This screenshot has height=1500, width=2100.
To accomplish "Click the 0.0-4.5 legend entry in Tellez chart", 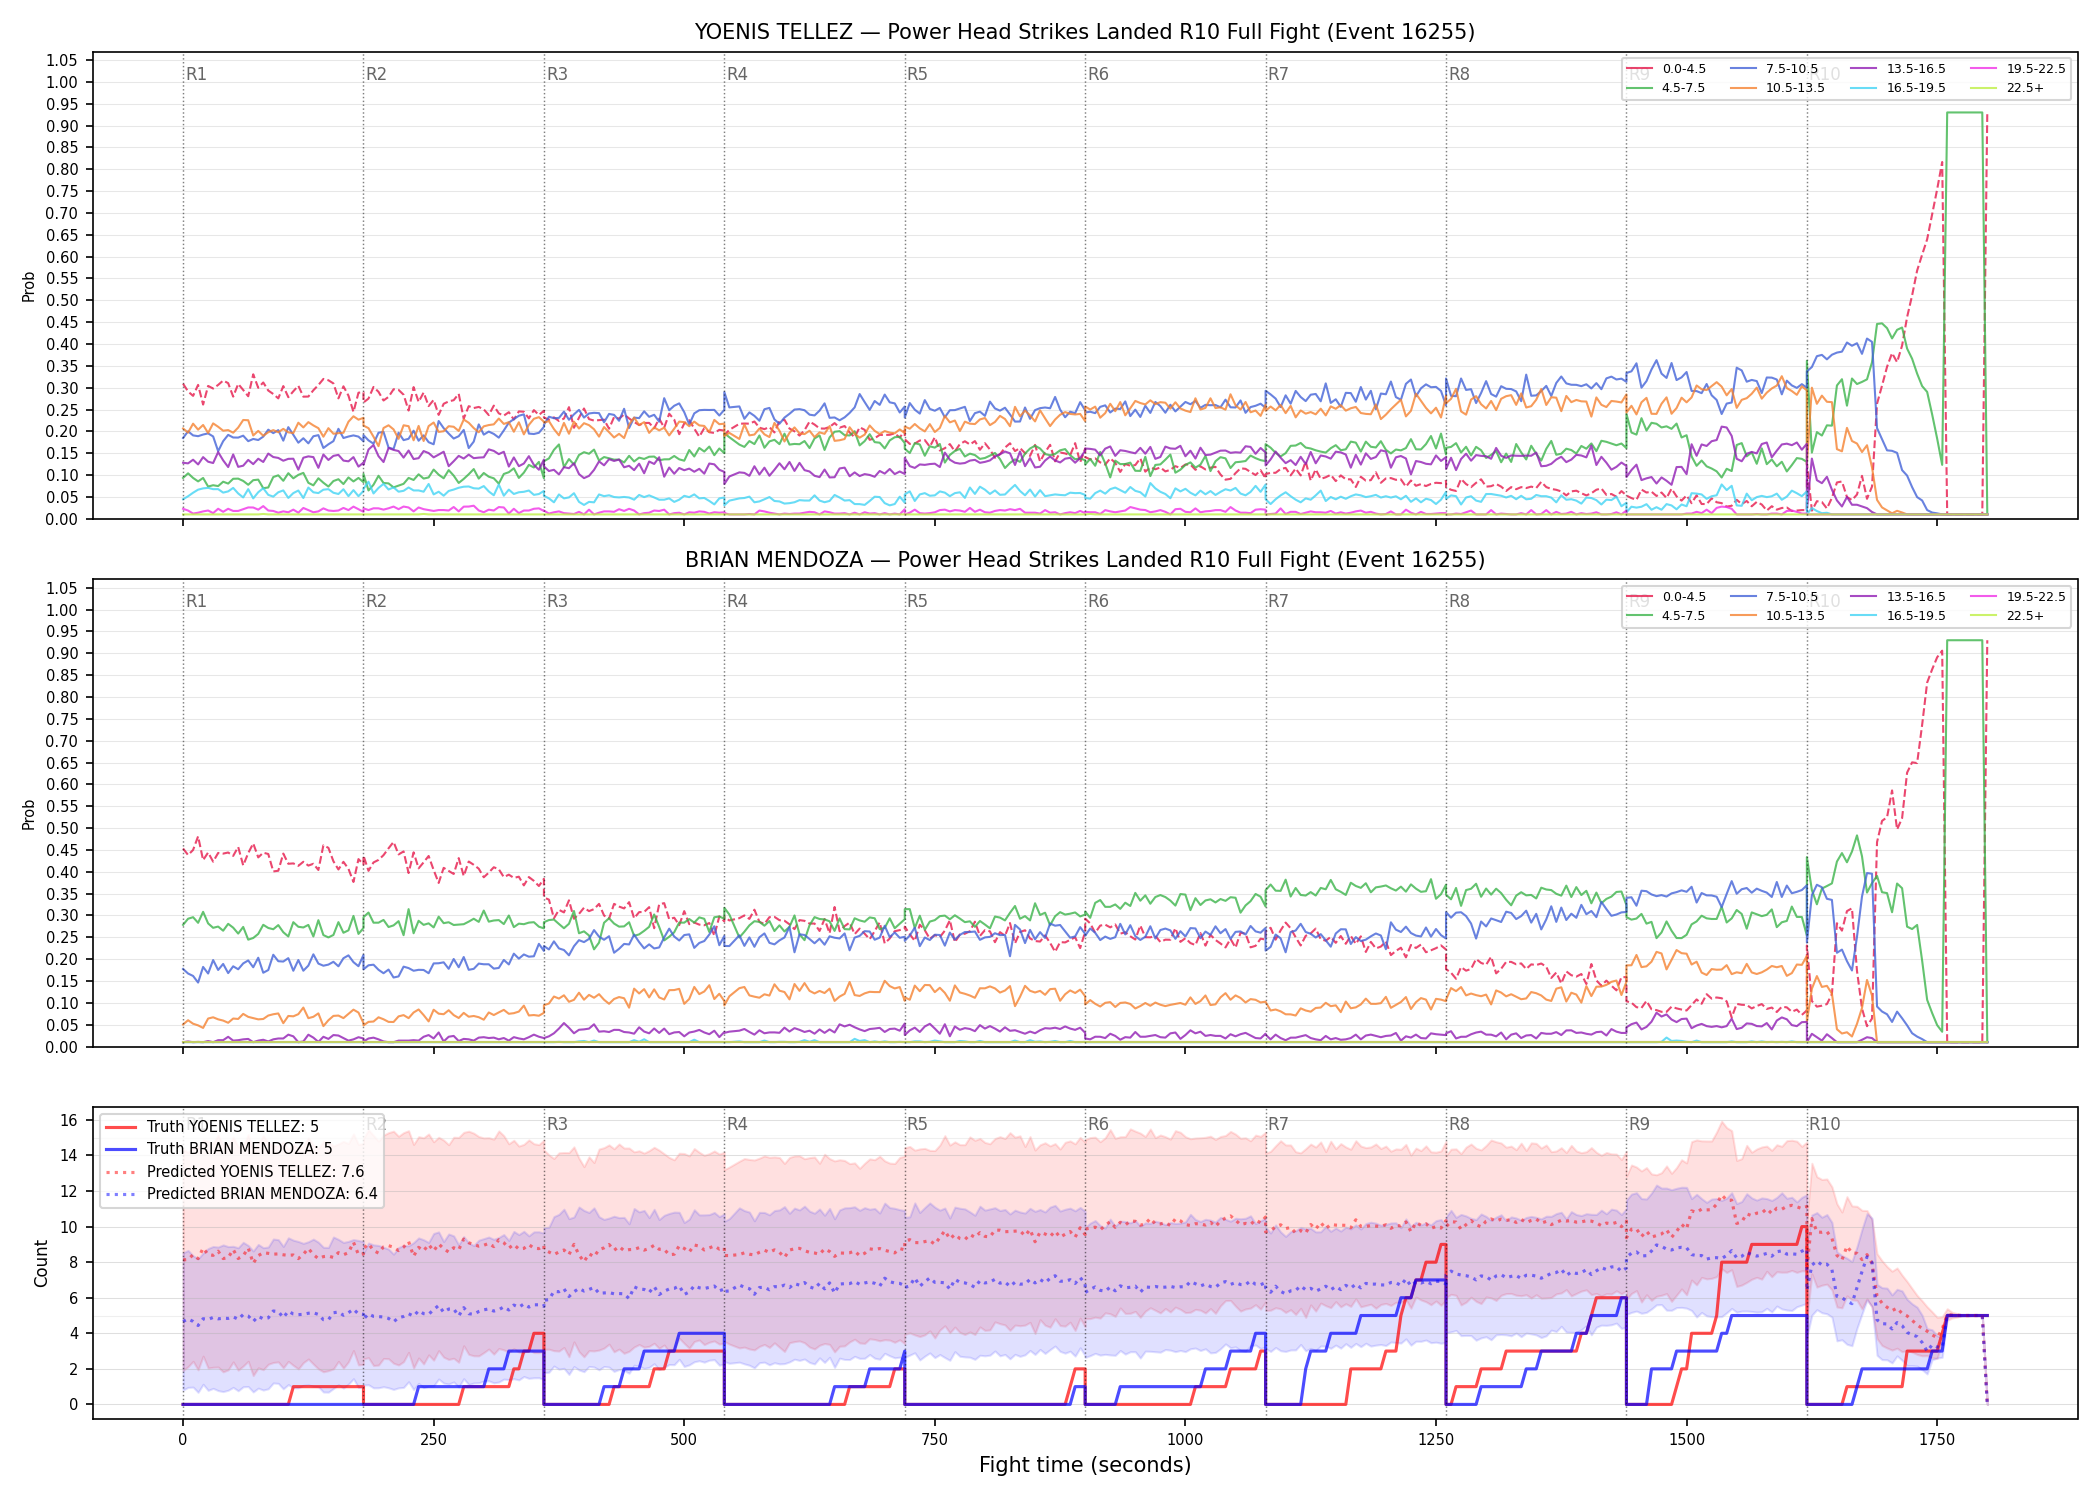I will [x=1667, y=69].
